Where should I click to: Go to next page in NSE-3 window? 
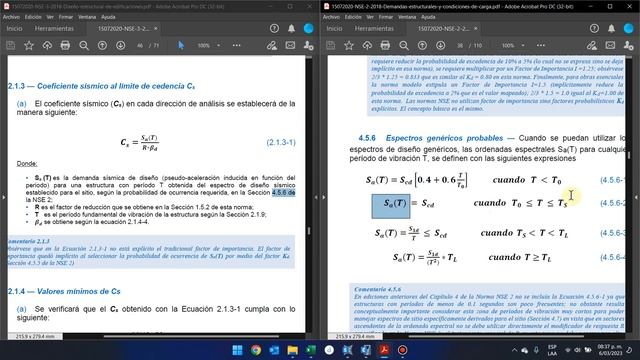click(120, 45)
